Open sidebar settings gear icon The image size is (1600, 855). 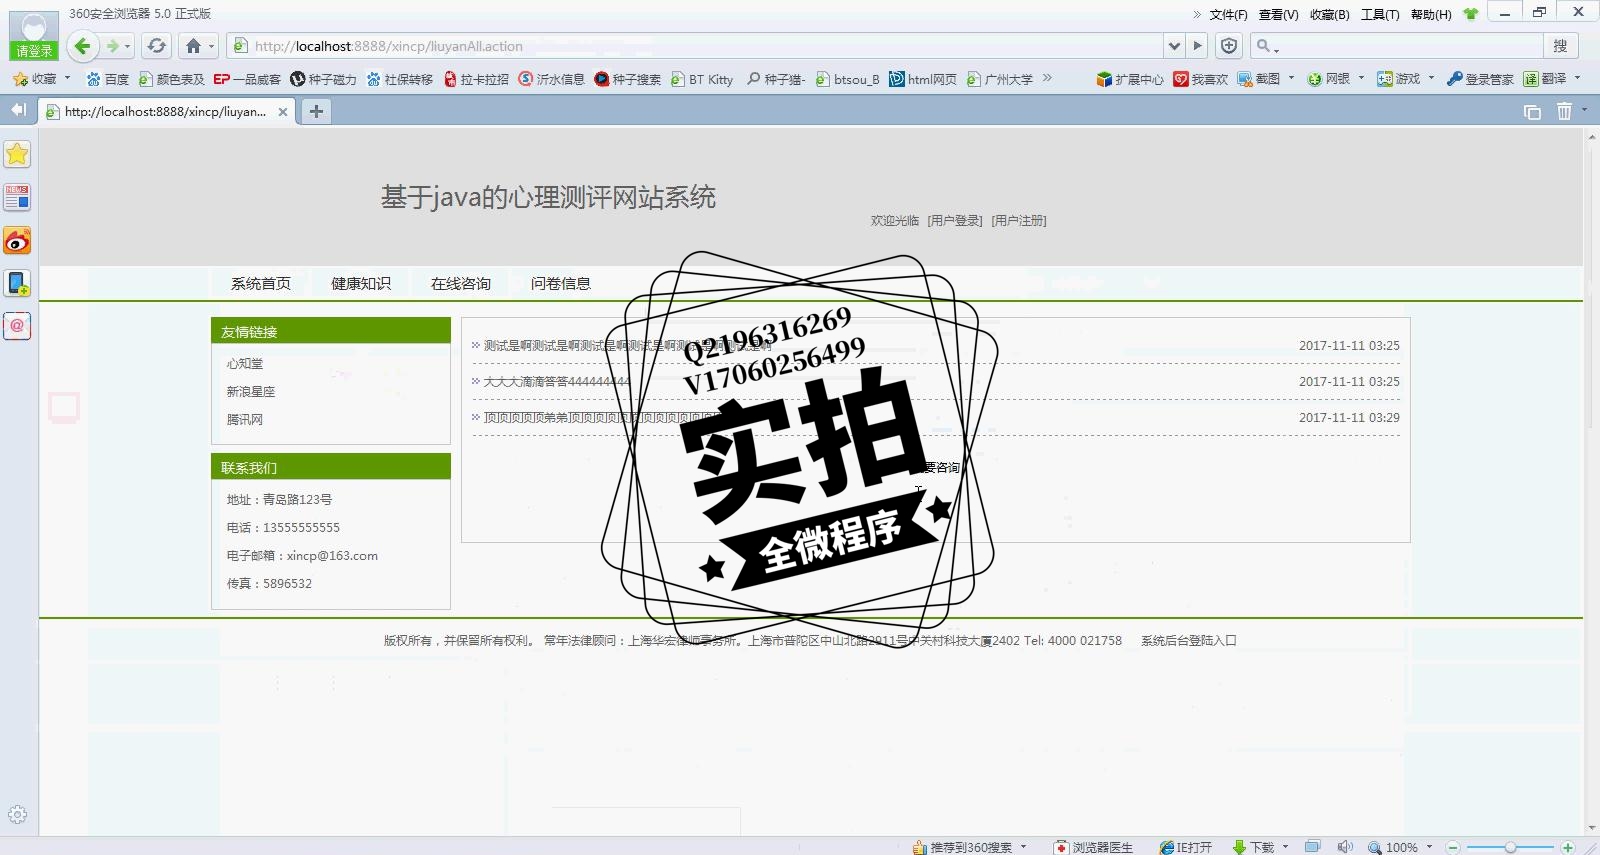(17, 814)
